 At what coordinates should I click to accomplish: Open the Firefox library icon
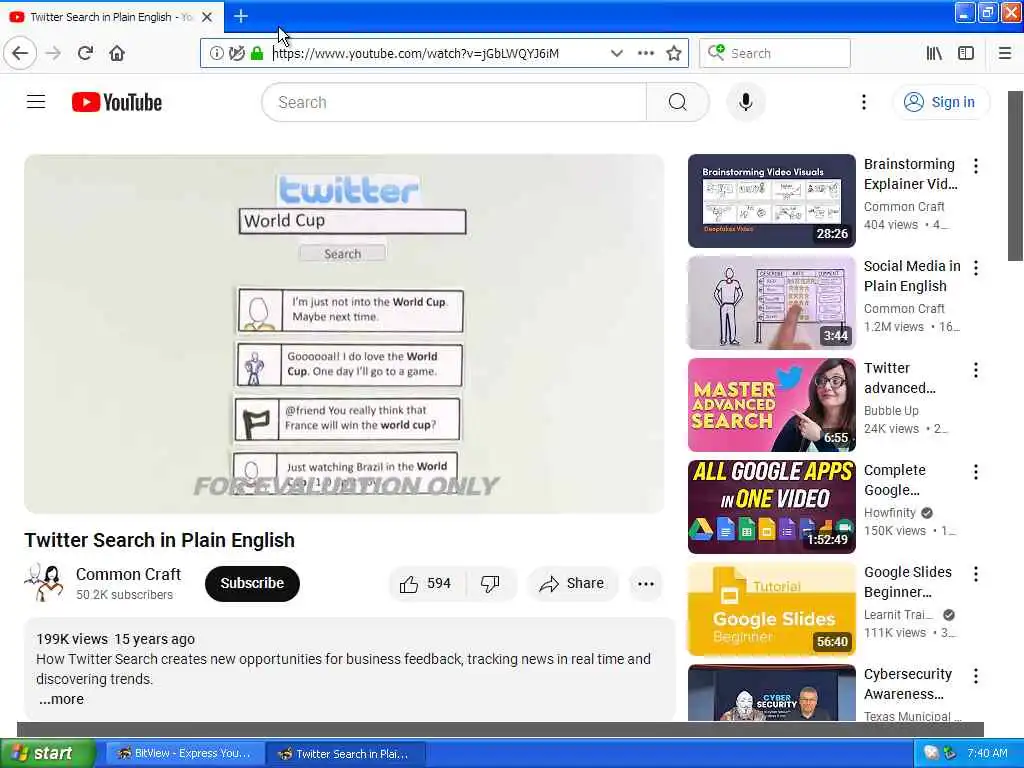[x=934, y=54]
